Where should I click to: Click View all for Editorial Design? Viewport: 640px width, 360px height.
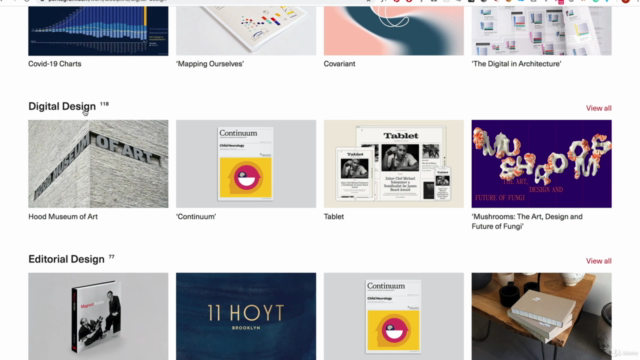(x=598, y=261)
